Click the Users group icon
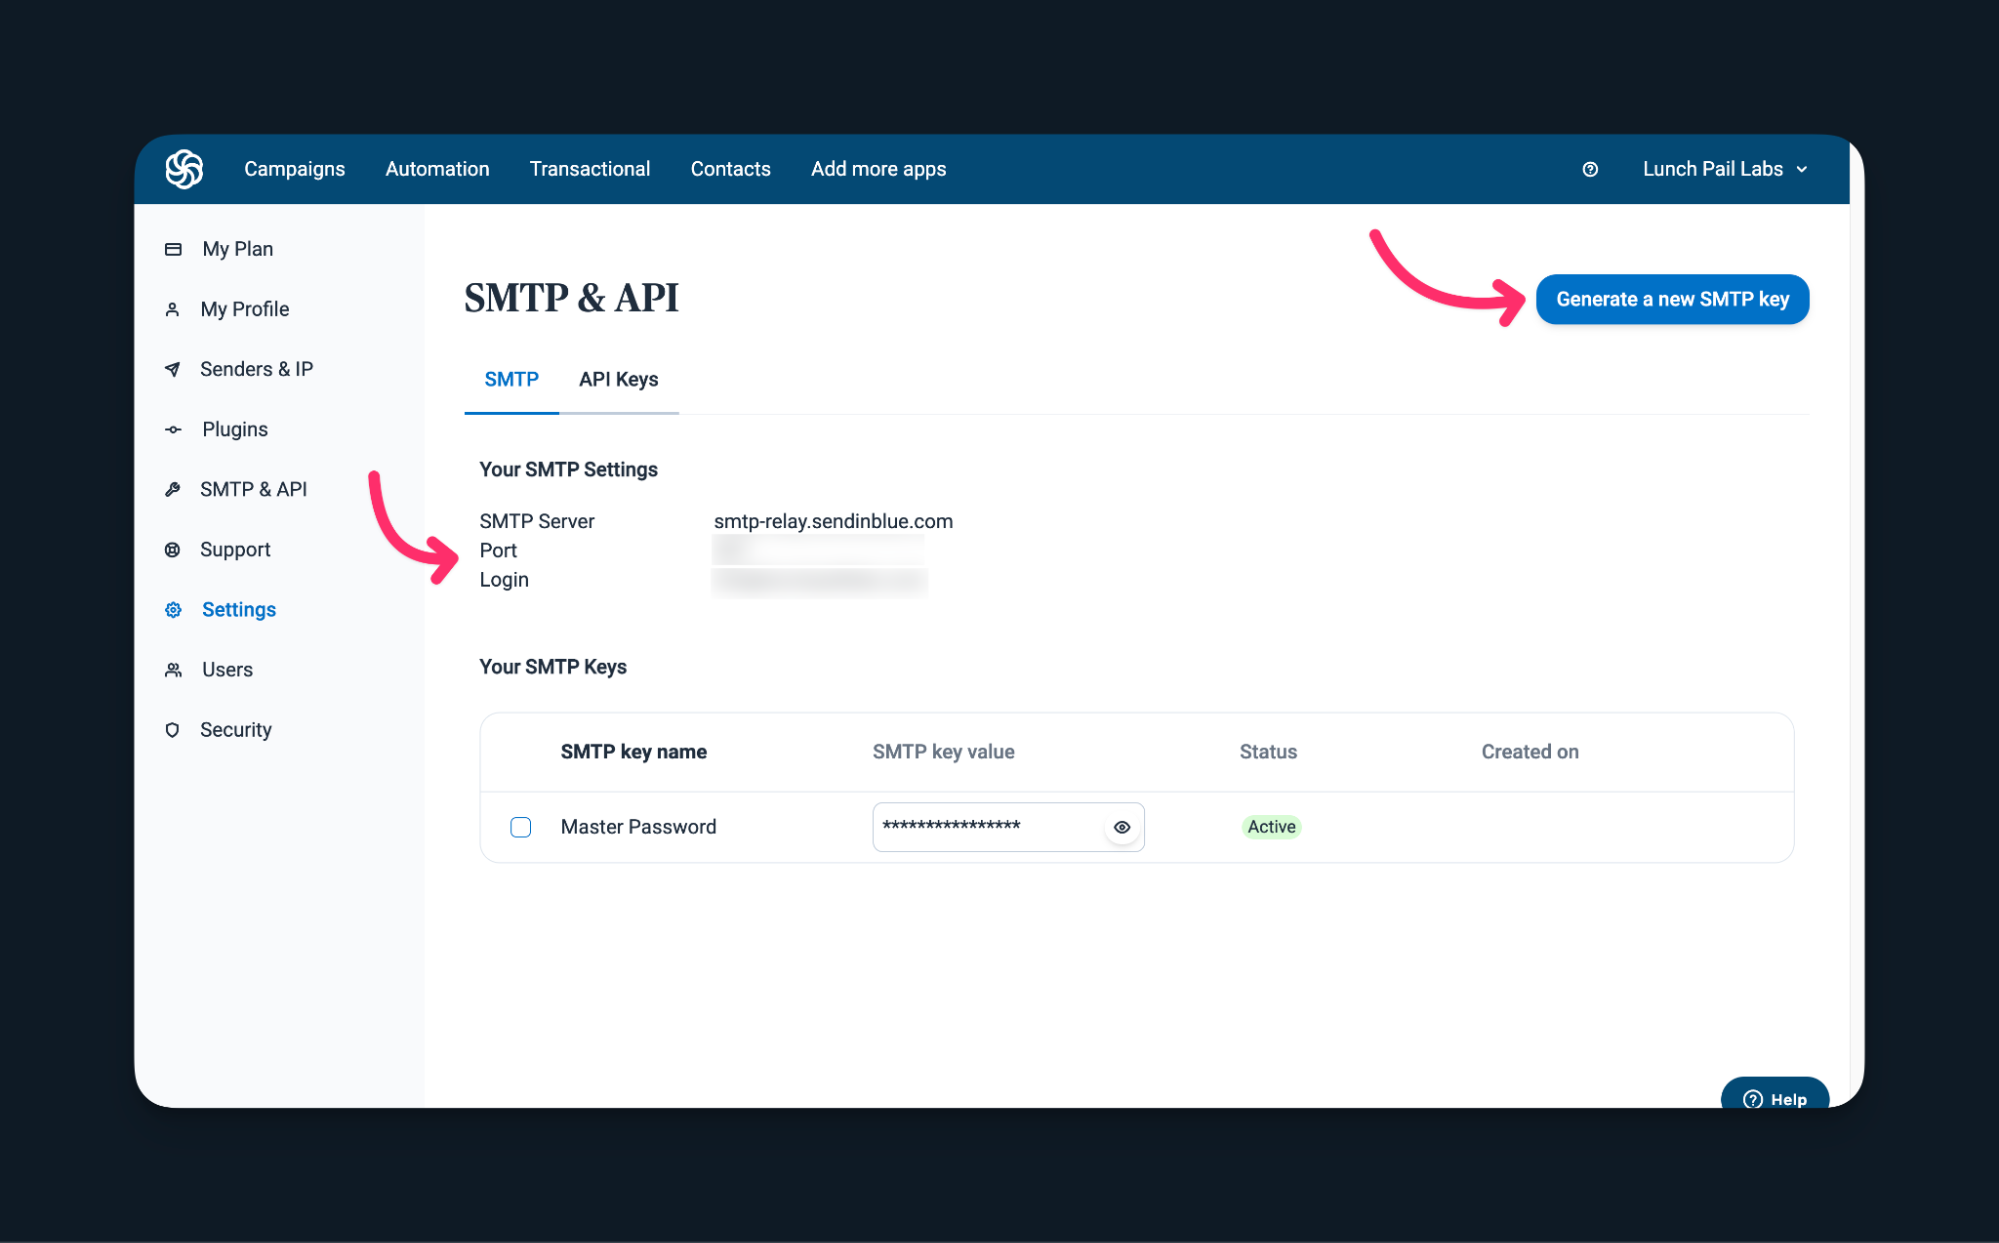 pyautogui.click(x=173, y=669)
